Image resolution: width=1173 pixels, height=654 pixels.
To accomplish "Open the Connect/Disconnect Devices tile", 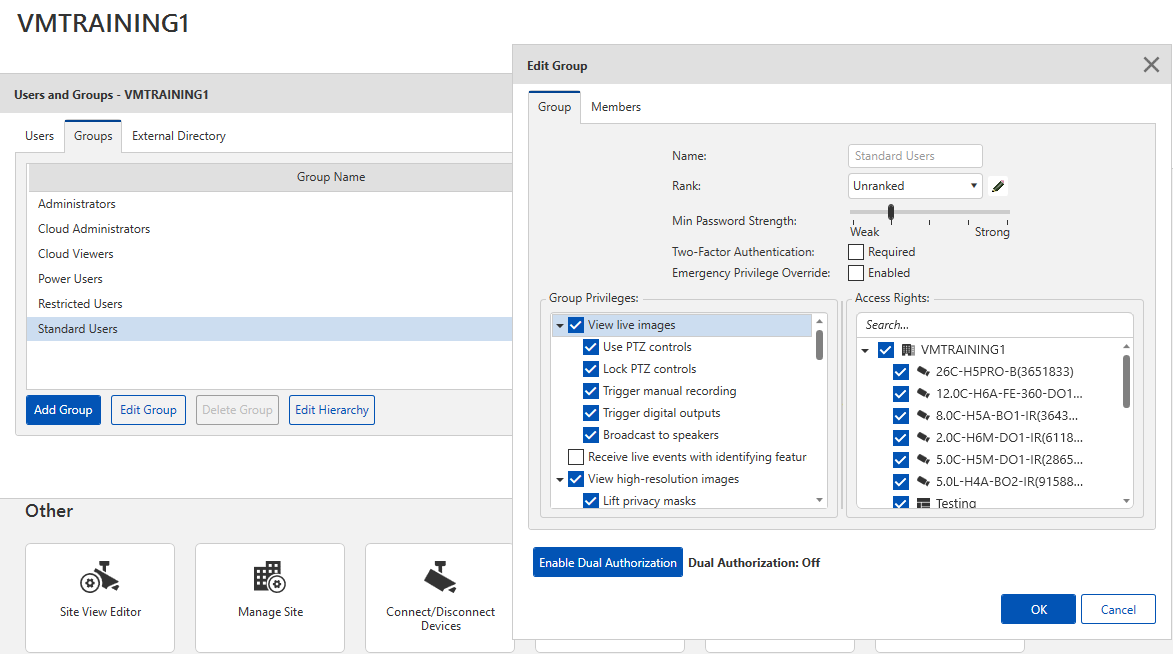I will pyautogui.click(x=440, y=598).
